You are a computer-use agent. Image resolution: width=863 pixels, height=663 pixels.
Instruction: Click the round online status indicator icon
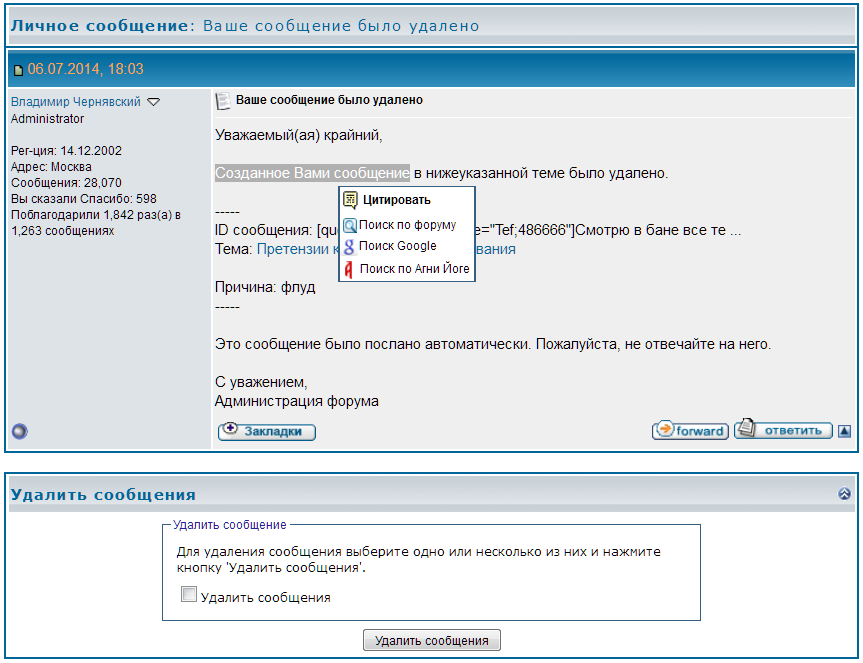point(19,431)
